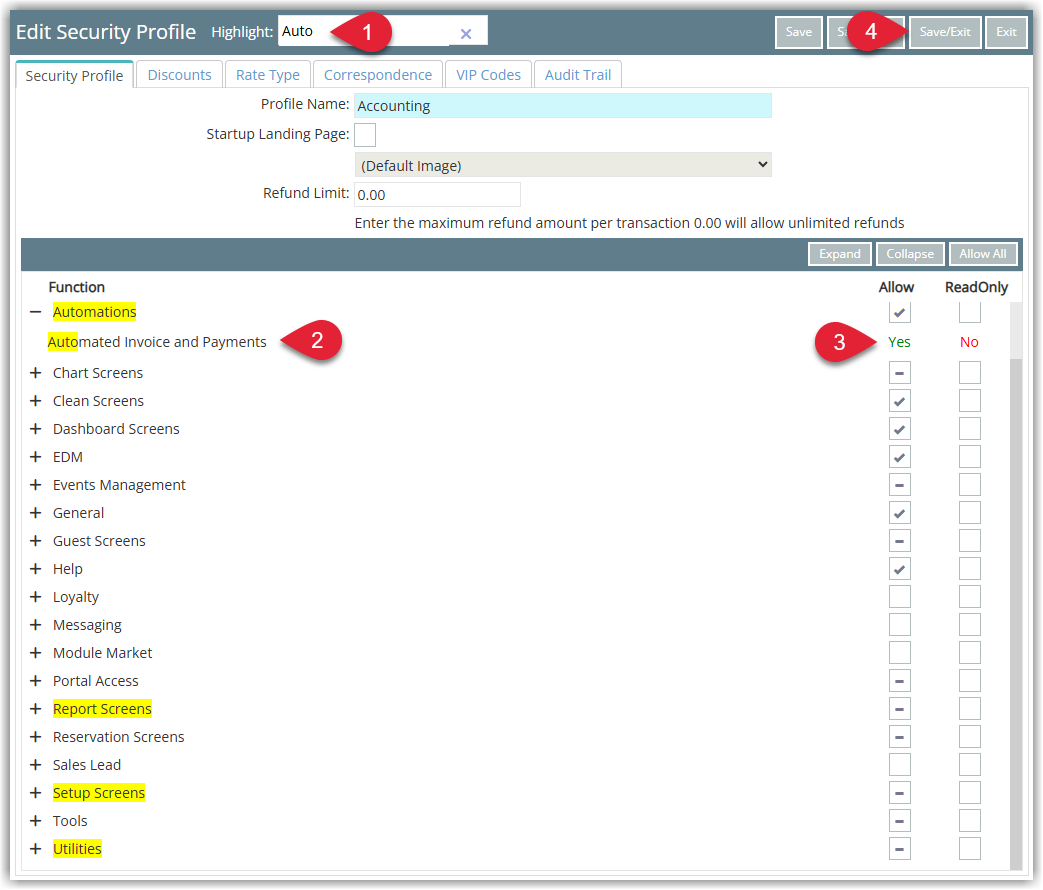Expand the Report Screens node
Image resolution: width=1043 pixels, height=890 pixels.
[x=36, y=709]
